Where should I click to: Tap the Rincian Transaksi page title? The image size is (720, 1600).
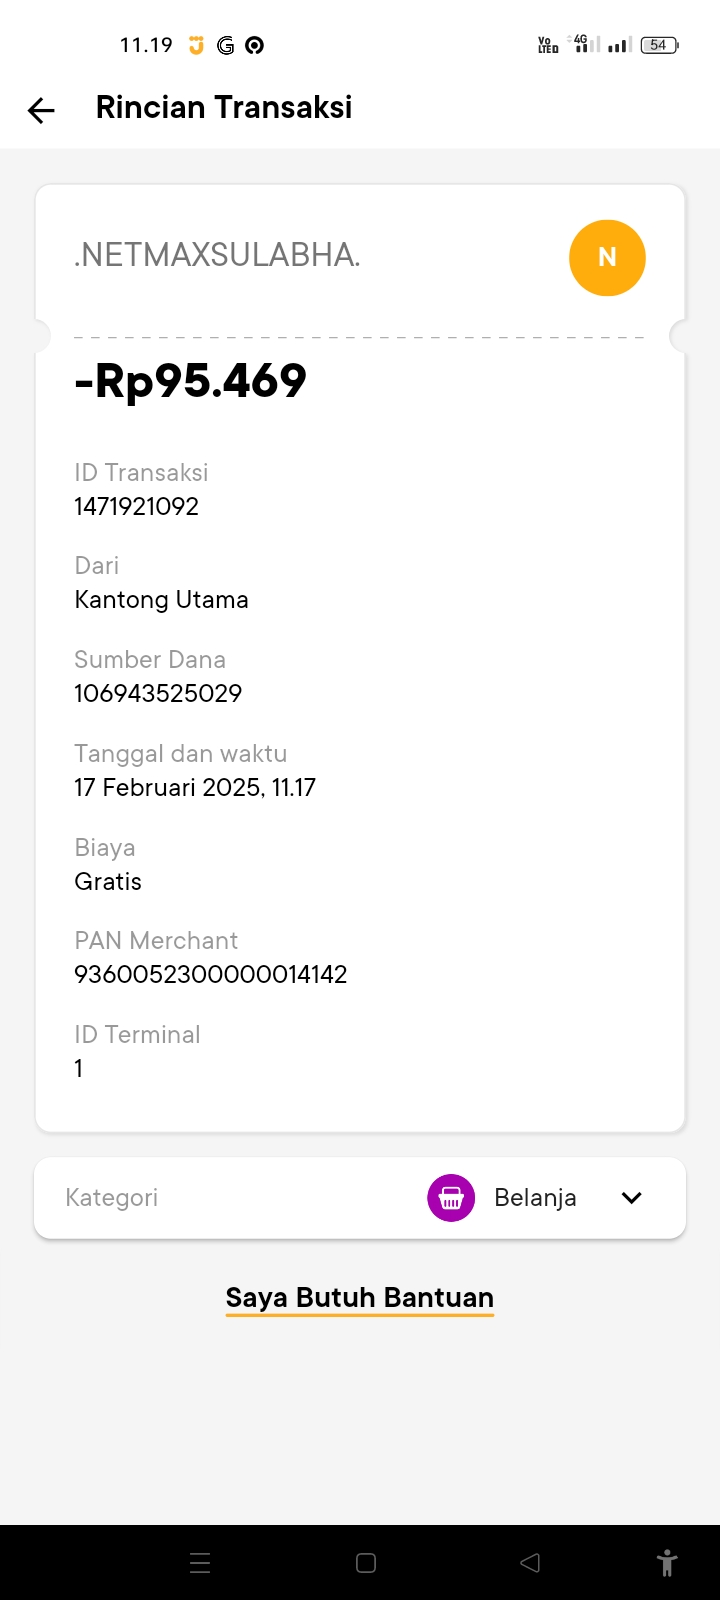pos(224,108)
